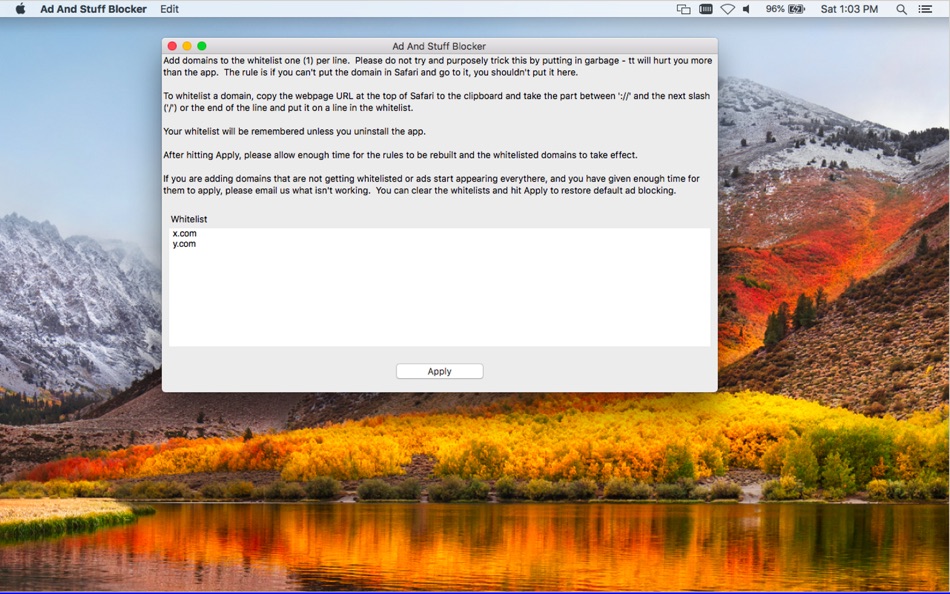The image size is (950, 594).
Task: Zoom window with the green button
Action: (x=202, y=46)
